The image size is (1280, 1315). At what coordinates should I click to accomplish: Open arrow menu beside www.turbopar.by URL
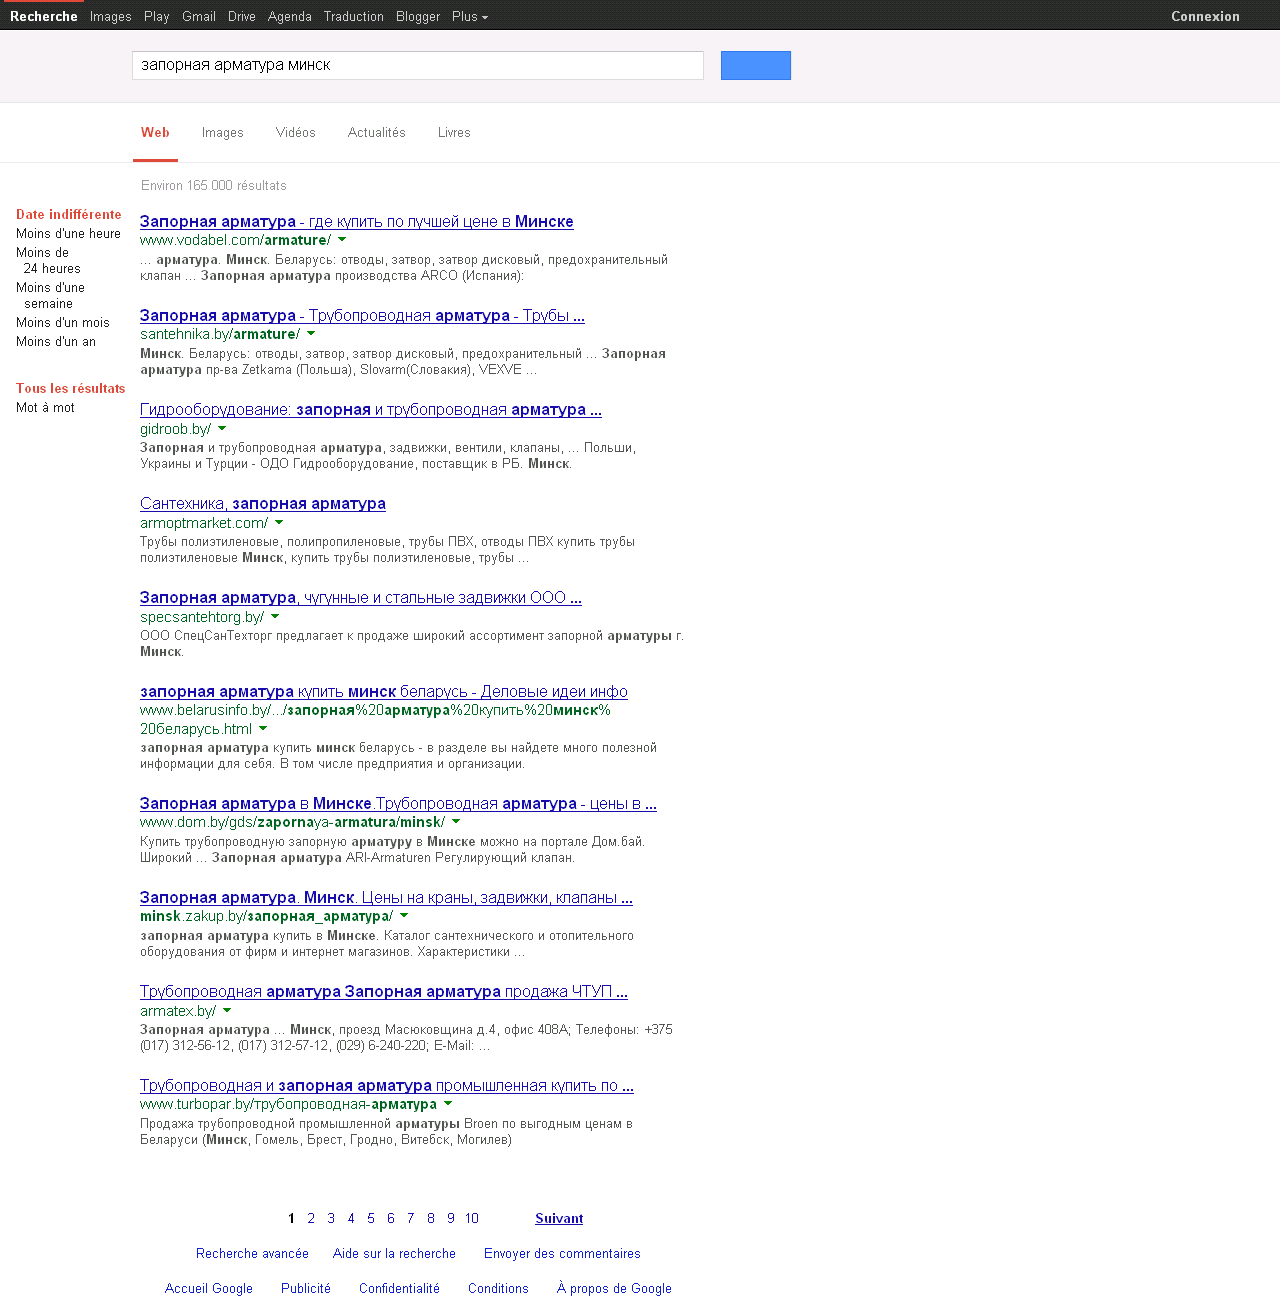pyautogui.click(x=448, y=1104)
